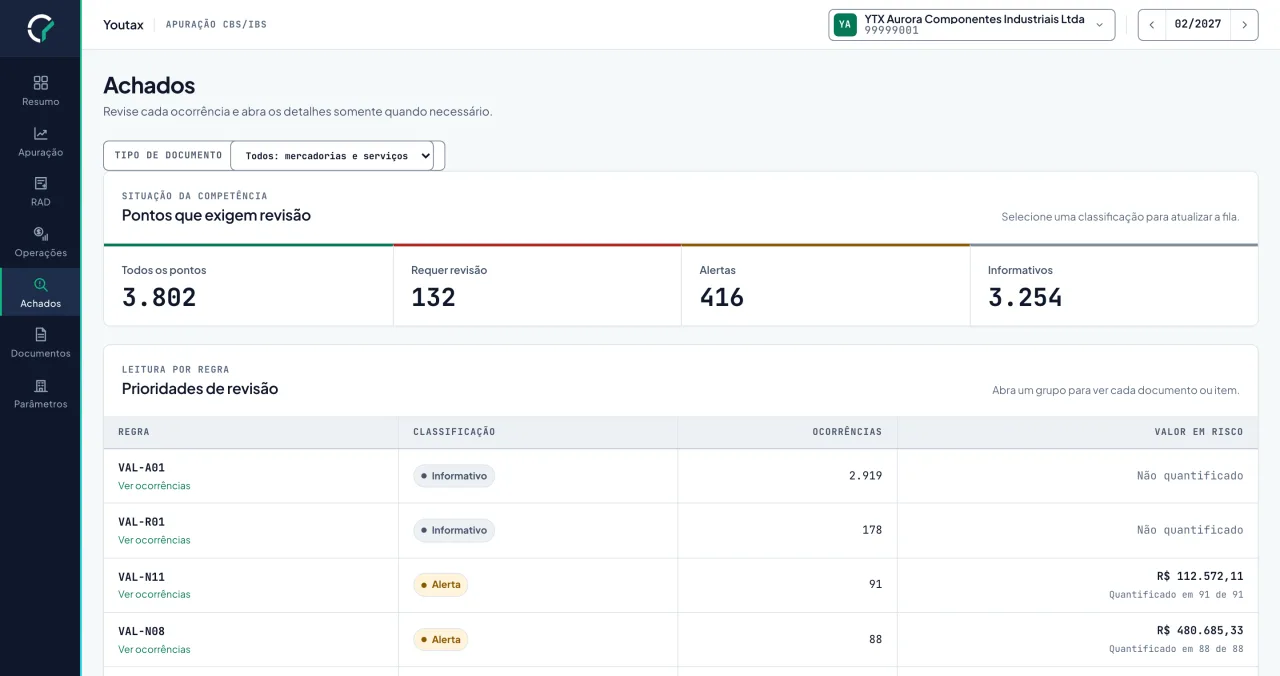
Task: Go to the previous period
Action: [x=1152, y=25]
